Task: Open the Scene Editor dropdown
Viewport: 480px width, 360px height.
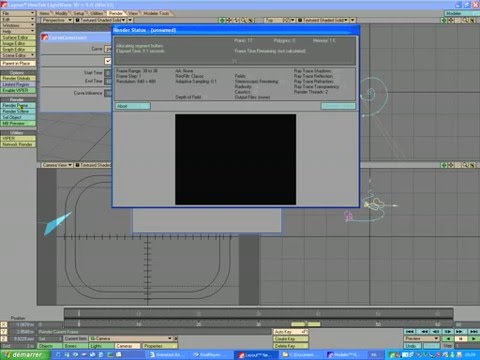Action: click(x=18, y=55)
